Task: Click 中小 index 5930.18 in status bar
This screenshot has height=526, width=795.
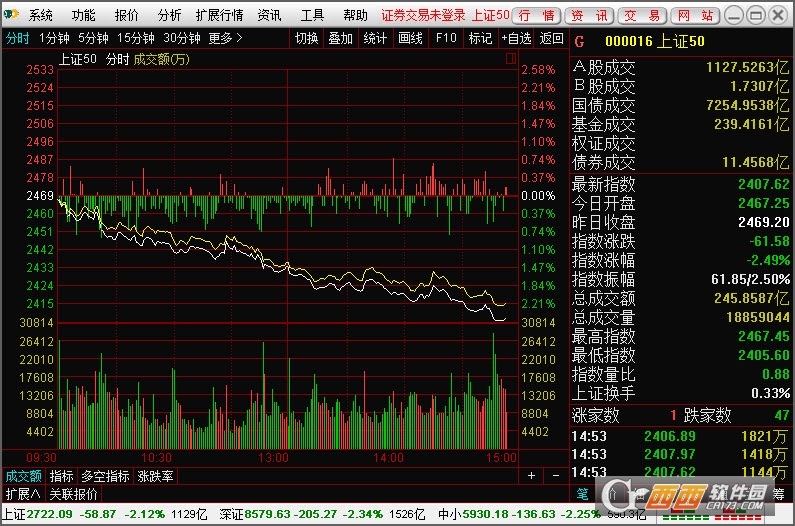Action: [x=487, y=514]
